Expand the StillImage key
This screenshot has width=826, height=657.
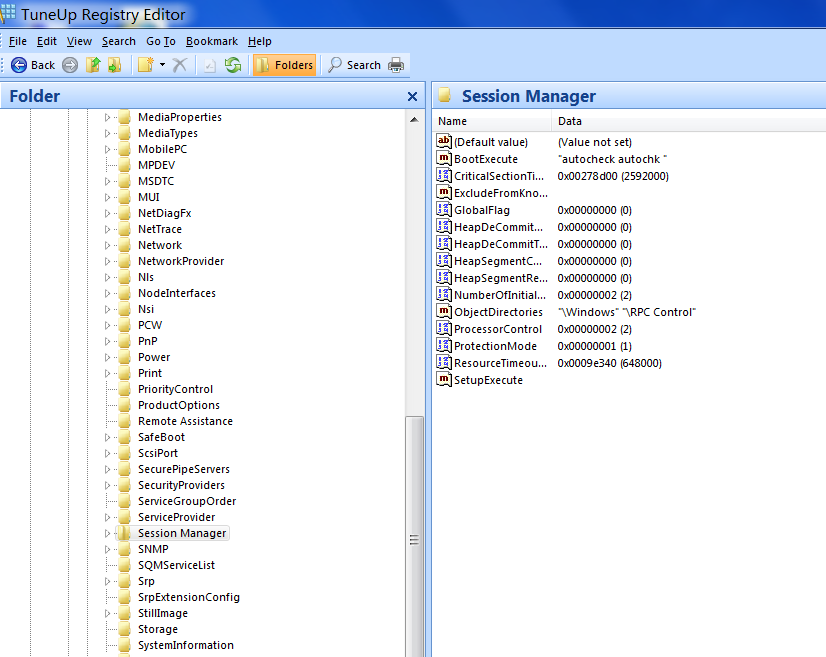(107, 613)
